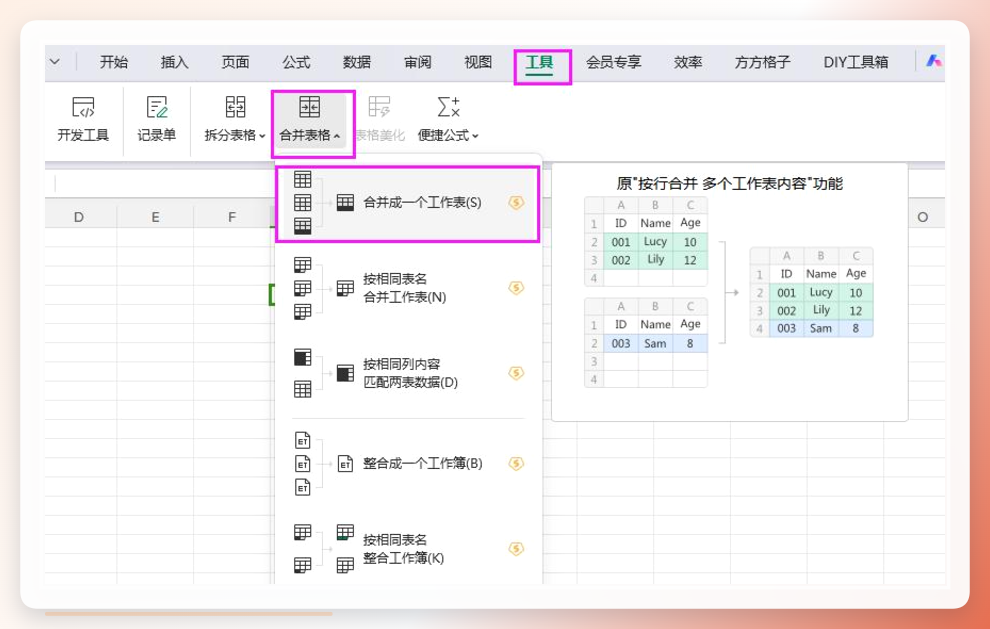Choose 按相同表名合并工作表(N) menu item
This screenshot has width=990, height=629.
[x=408, y=288]
